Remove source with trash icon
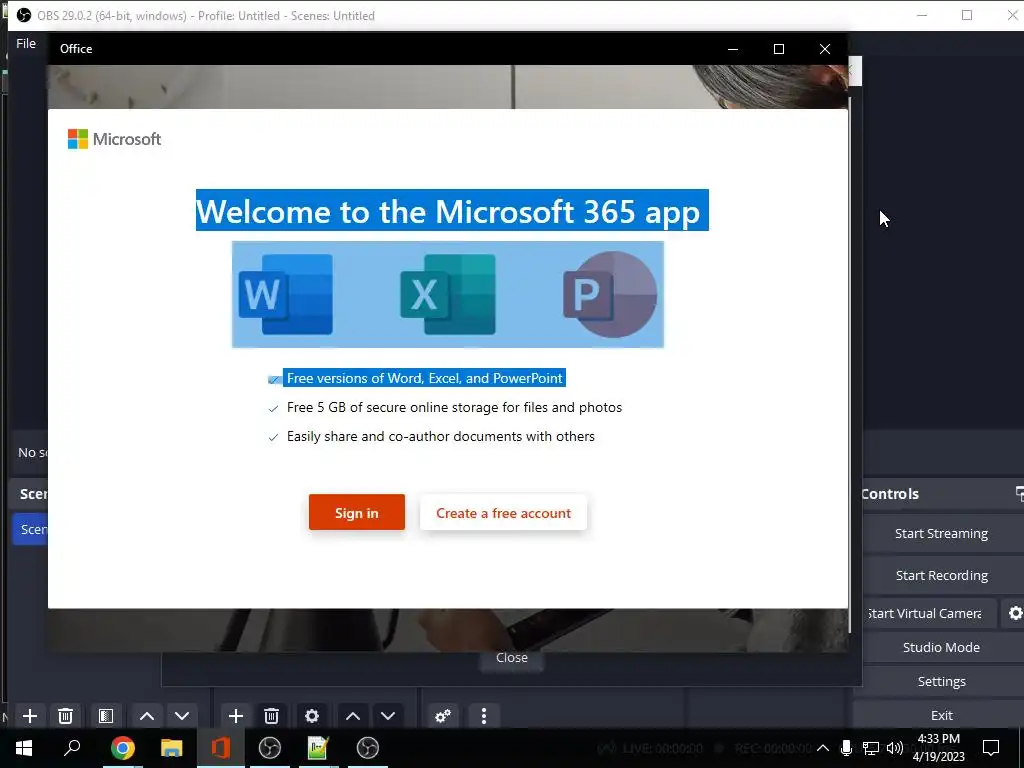1024x768 pixels. click(272, 716)
